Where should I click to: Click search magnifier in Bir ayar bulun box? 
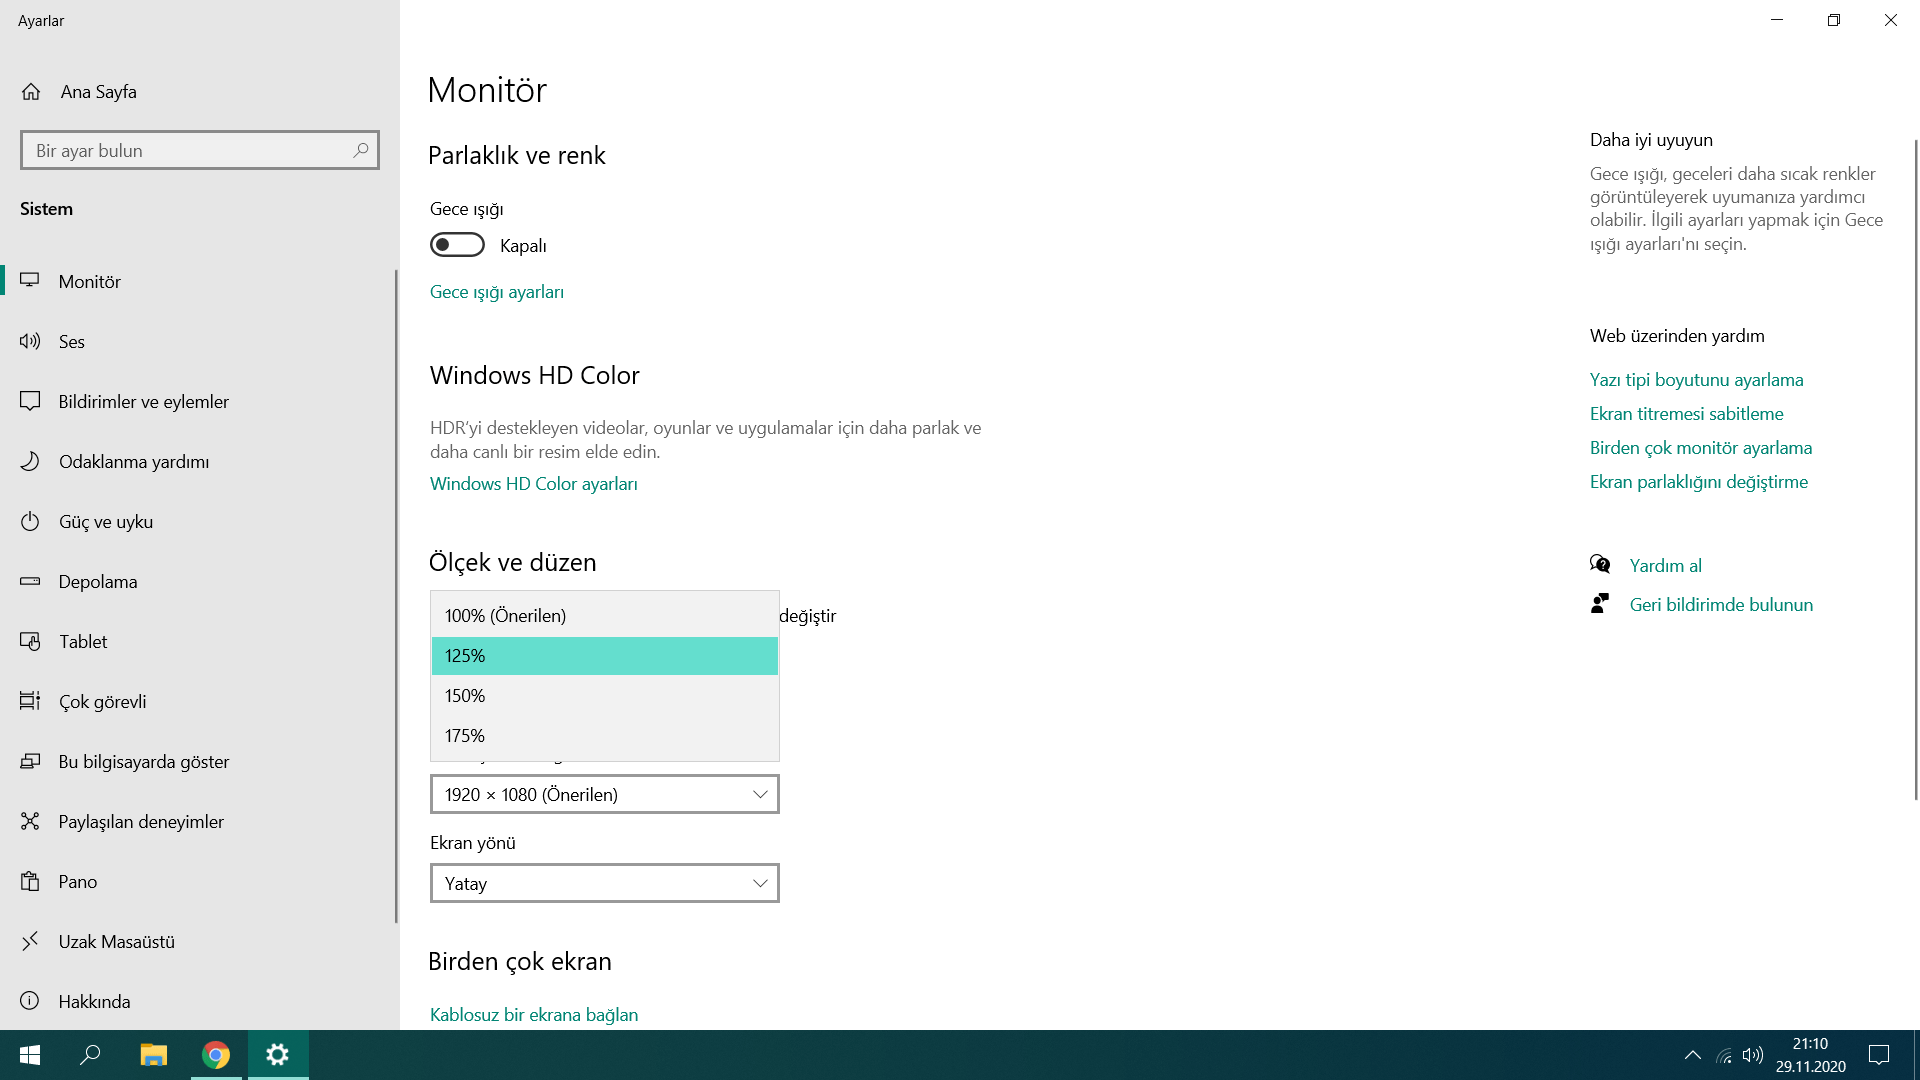[x=361, y=150]
